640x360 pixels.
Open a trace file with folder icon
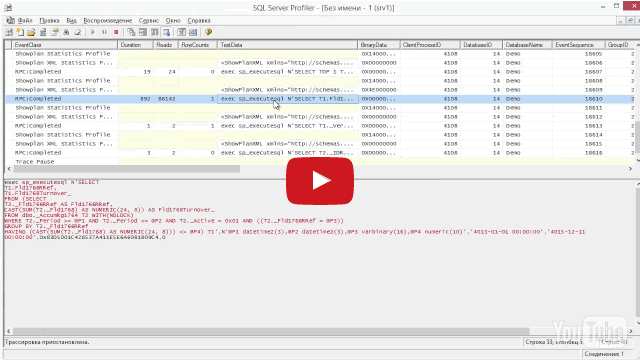pyautogui.click(x=31, y=32)
